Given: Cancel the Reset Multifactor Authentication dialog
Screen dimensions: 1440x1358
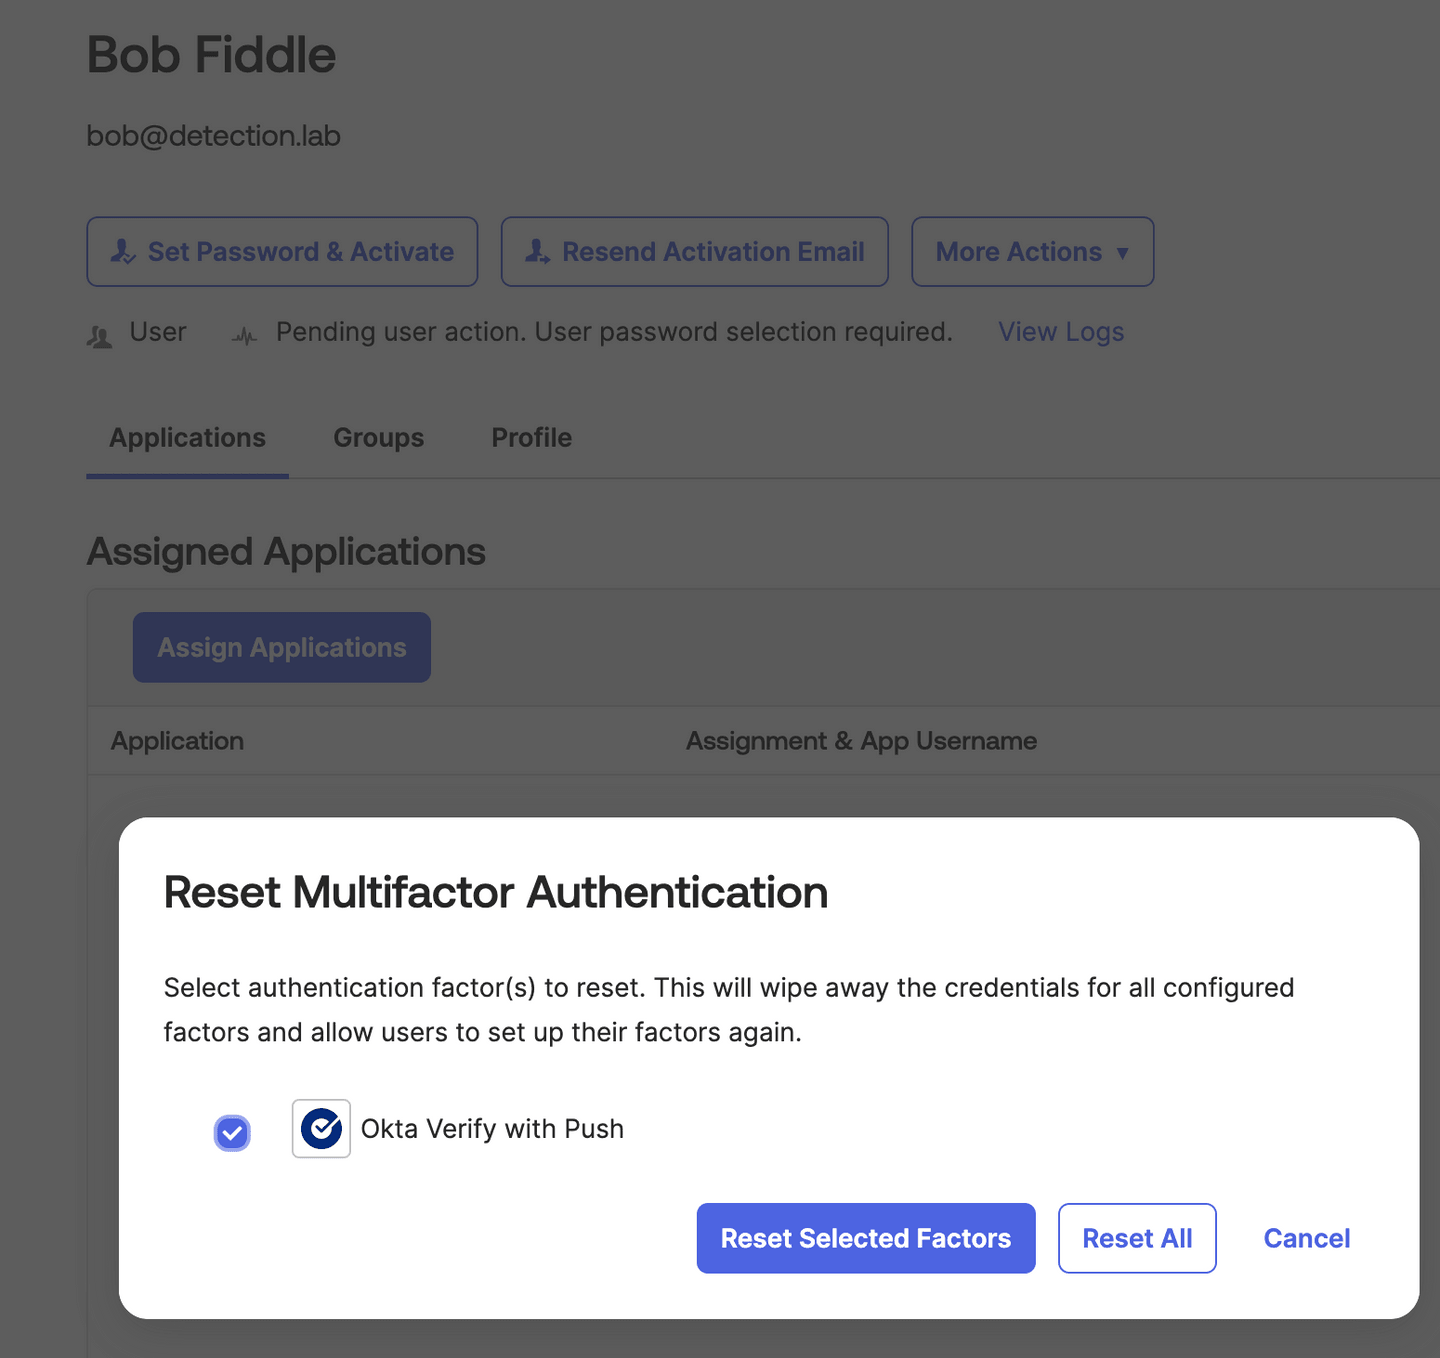Looking at the screenshot, I should [1306, 1238].
